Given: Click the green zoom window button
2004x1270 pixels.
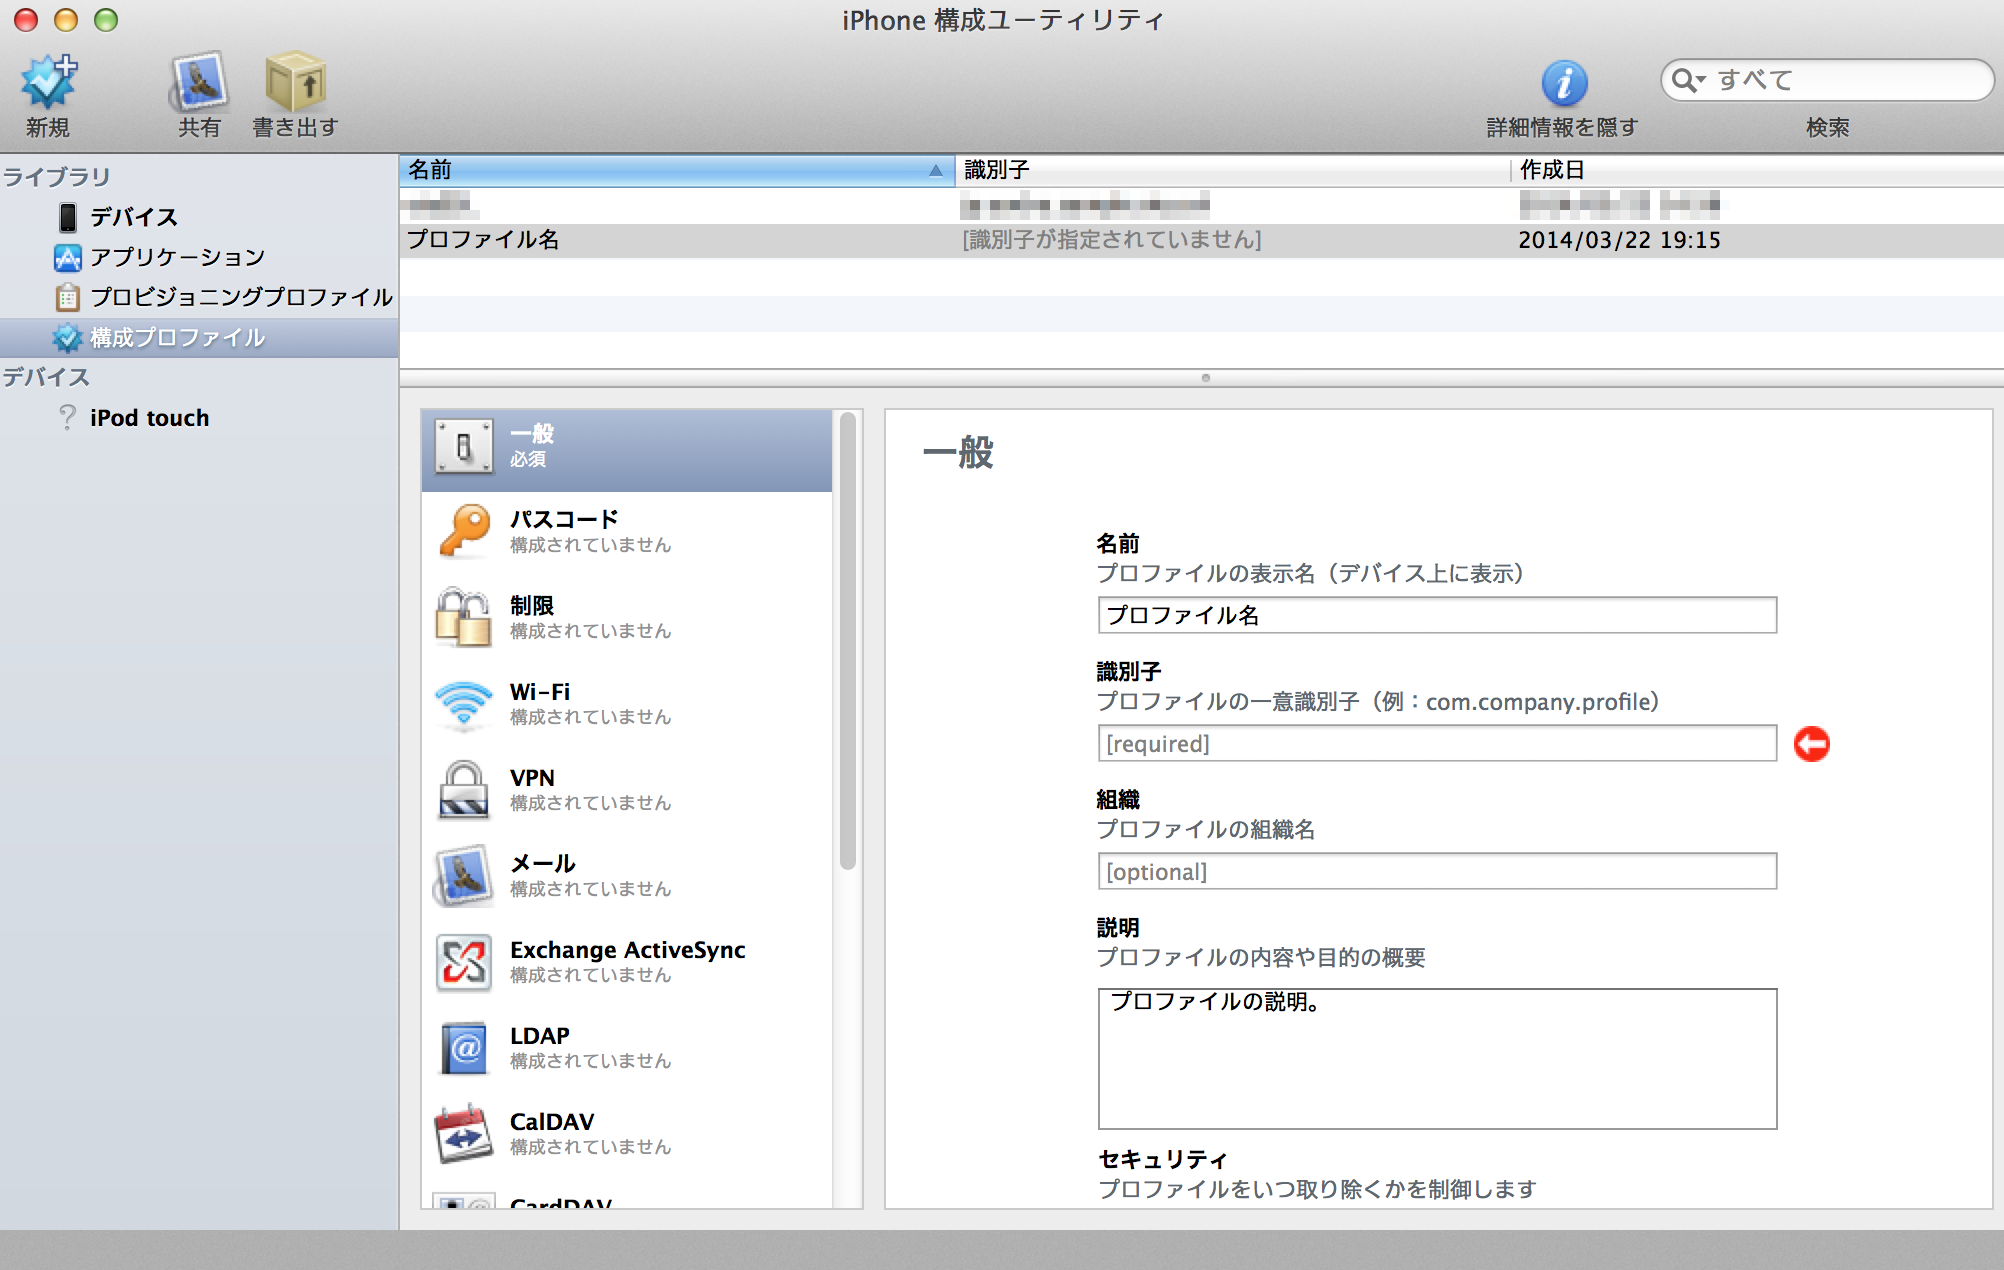Looking at the screenshot, I should point(106,20).
